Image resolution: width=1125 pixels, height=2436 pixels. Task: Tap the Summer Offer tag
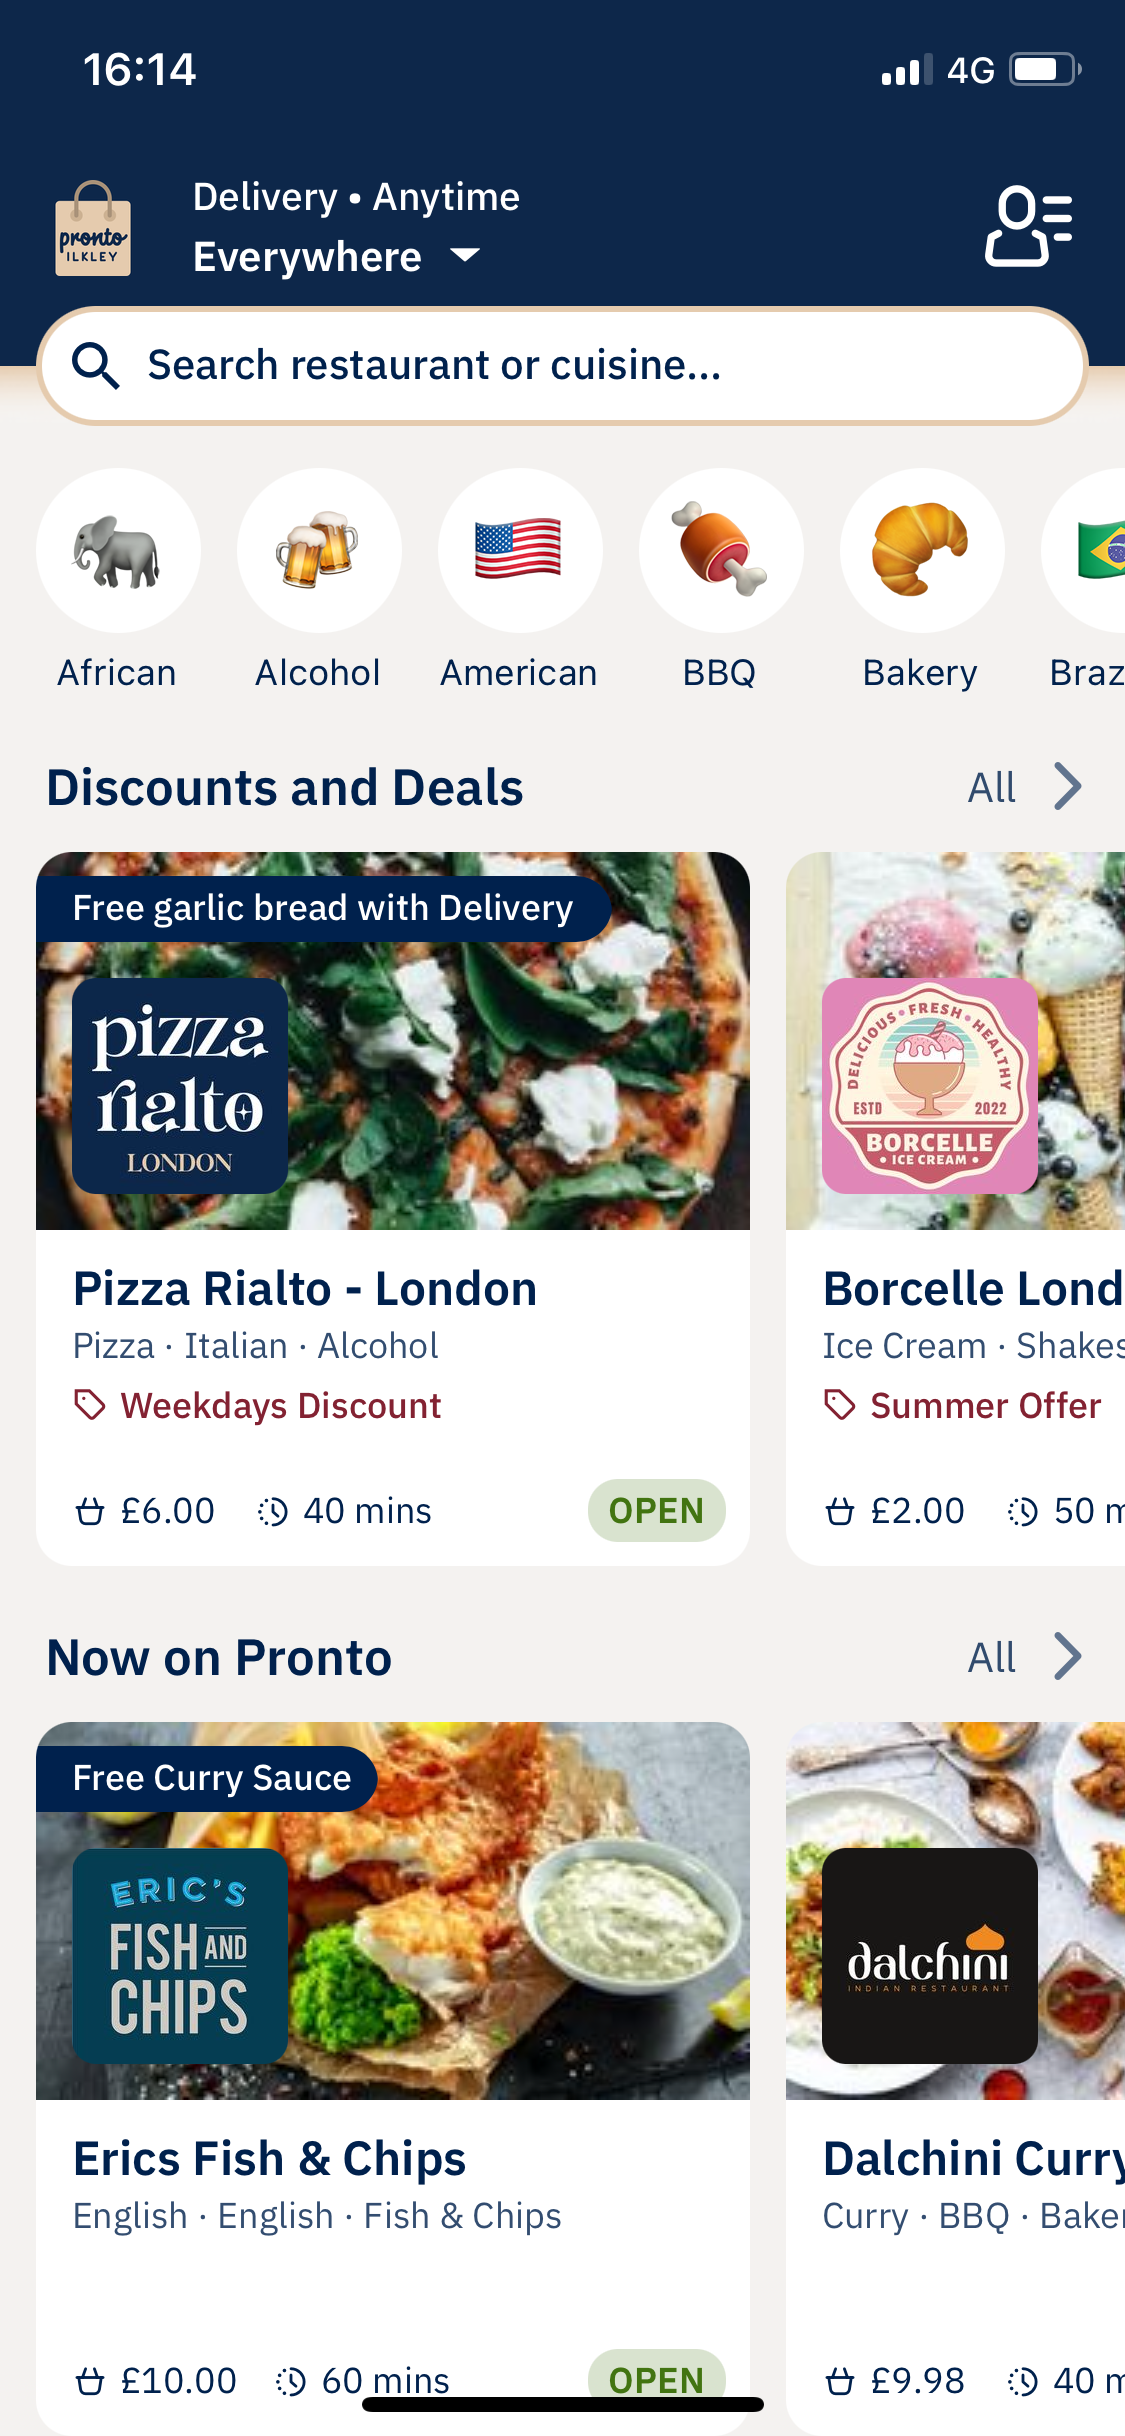(x=984, y=1406)
